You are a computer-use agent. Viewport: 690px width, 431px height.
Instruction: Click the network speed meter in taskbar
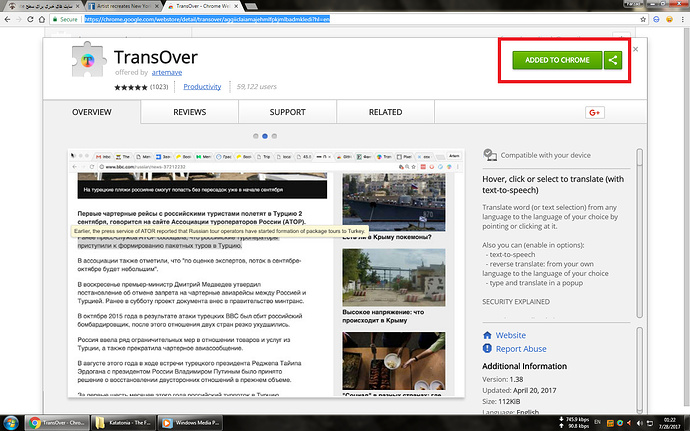pos(574,423)
